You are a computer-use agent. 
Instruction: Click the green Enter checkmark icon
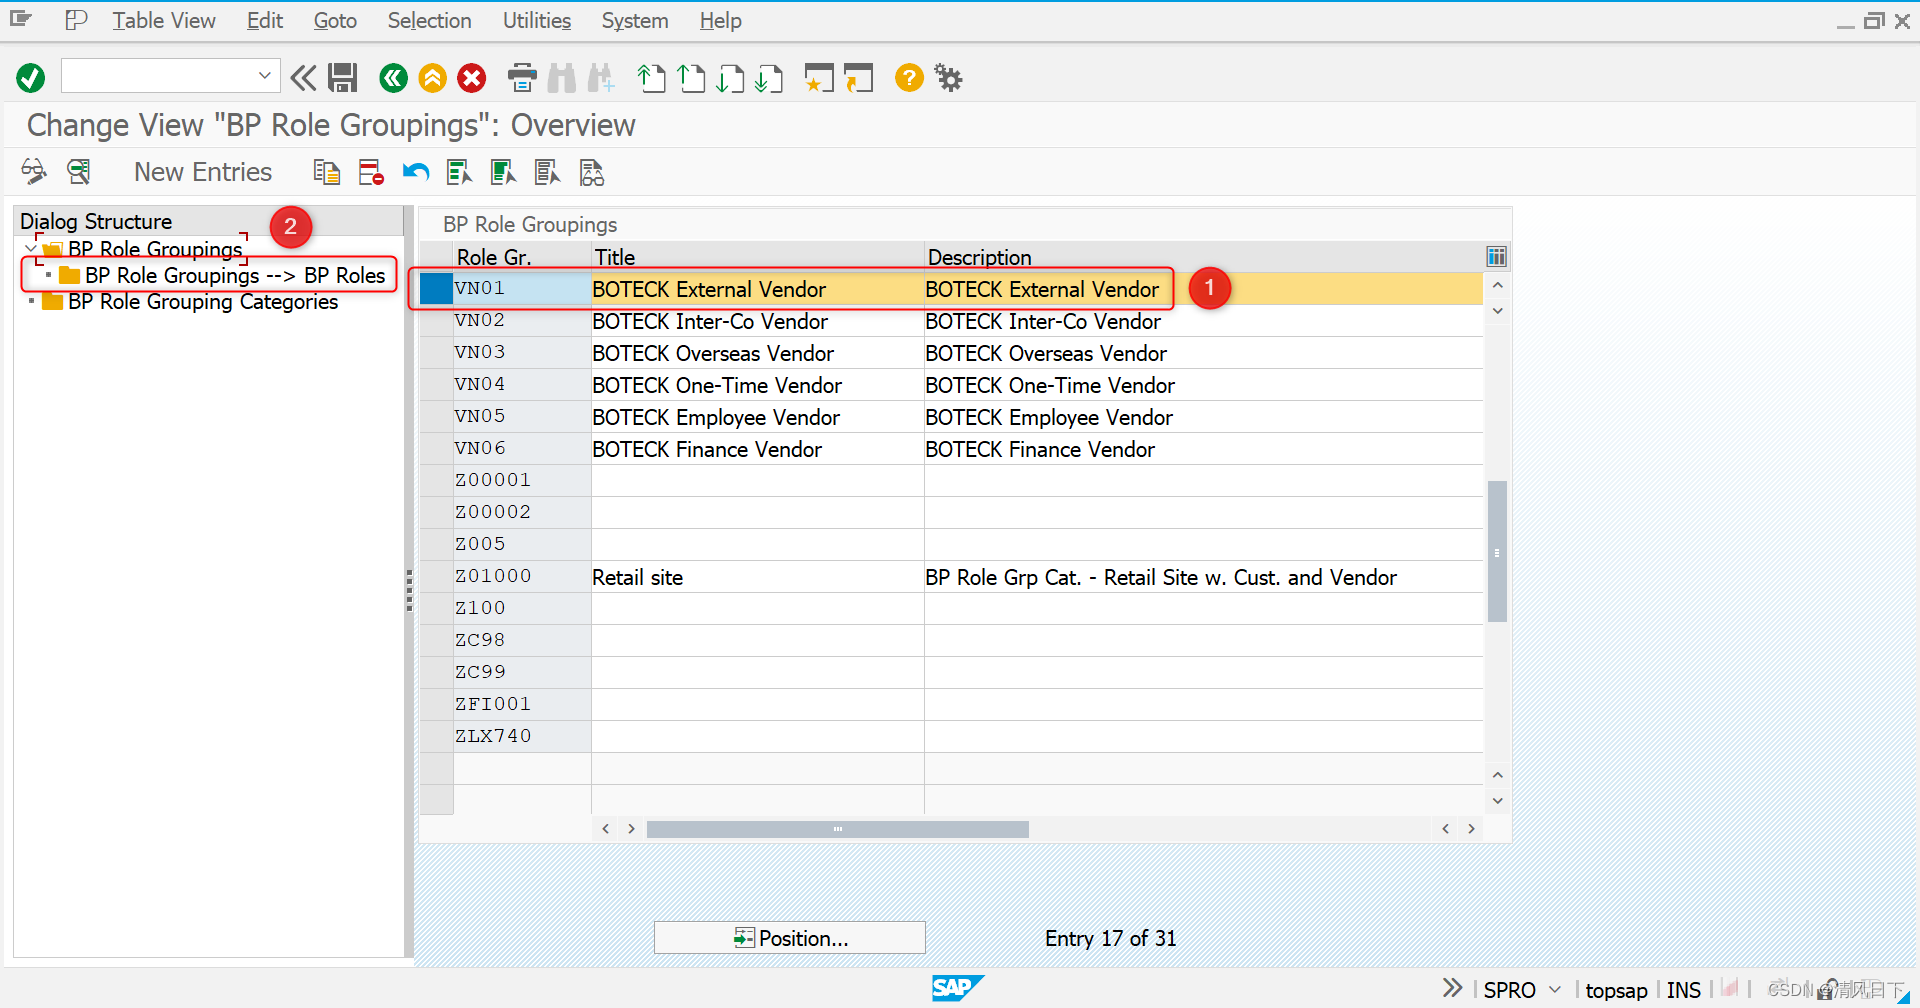(x=31, y=78)
